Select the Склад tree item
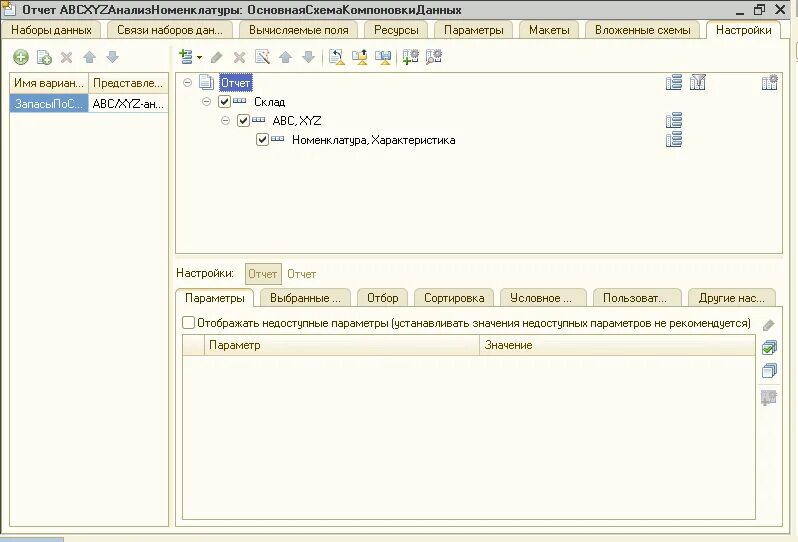Screen dimensions: 798x542 [269, 102]
